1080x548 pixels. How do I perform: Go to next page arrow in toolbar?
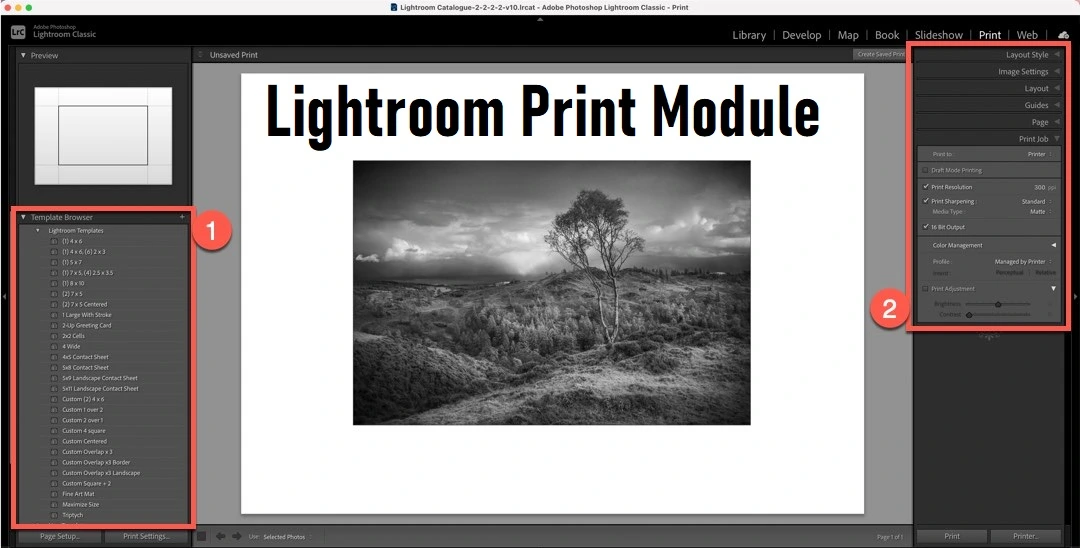tap(237, 536)
